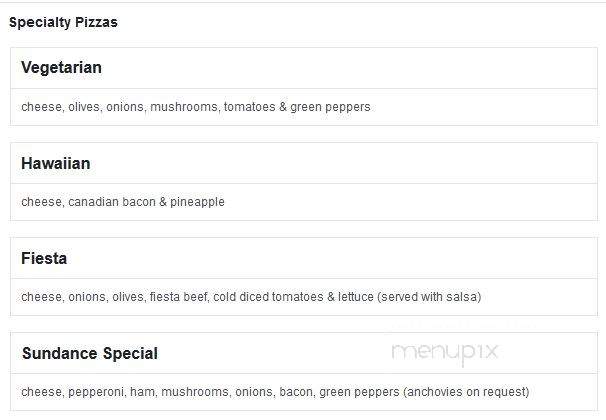Click the Vegetarian ingredients description text

coord(196,107)
